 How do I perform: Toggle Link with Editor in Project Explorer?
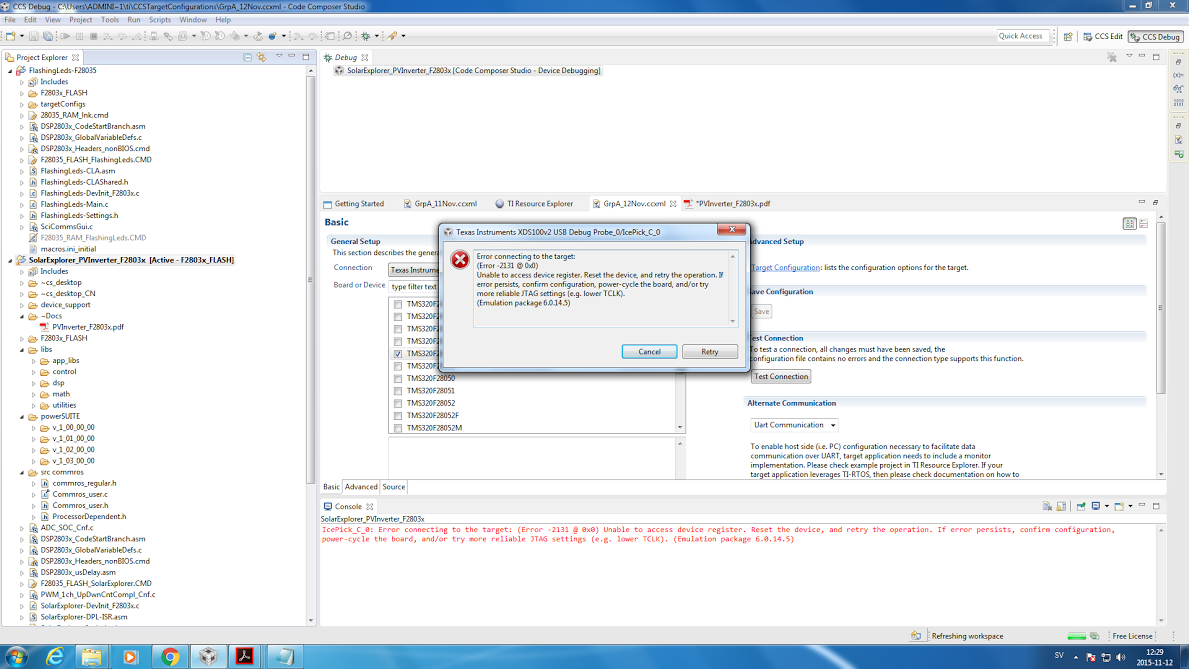pos(262,57)
